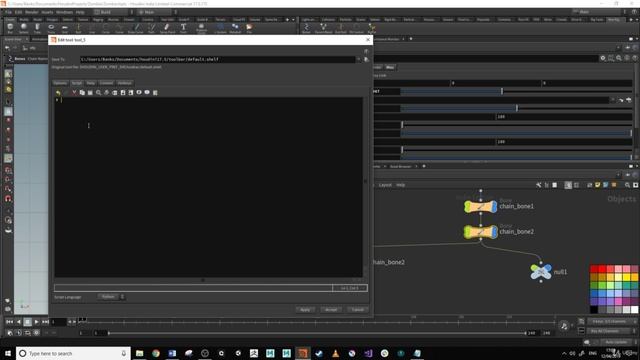The image size is (640, 360).
Task: Select the white swatch in color palette
Action: (634, 310)
